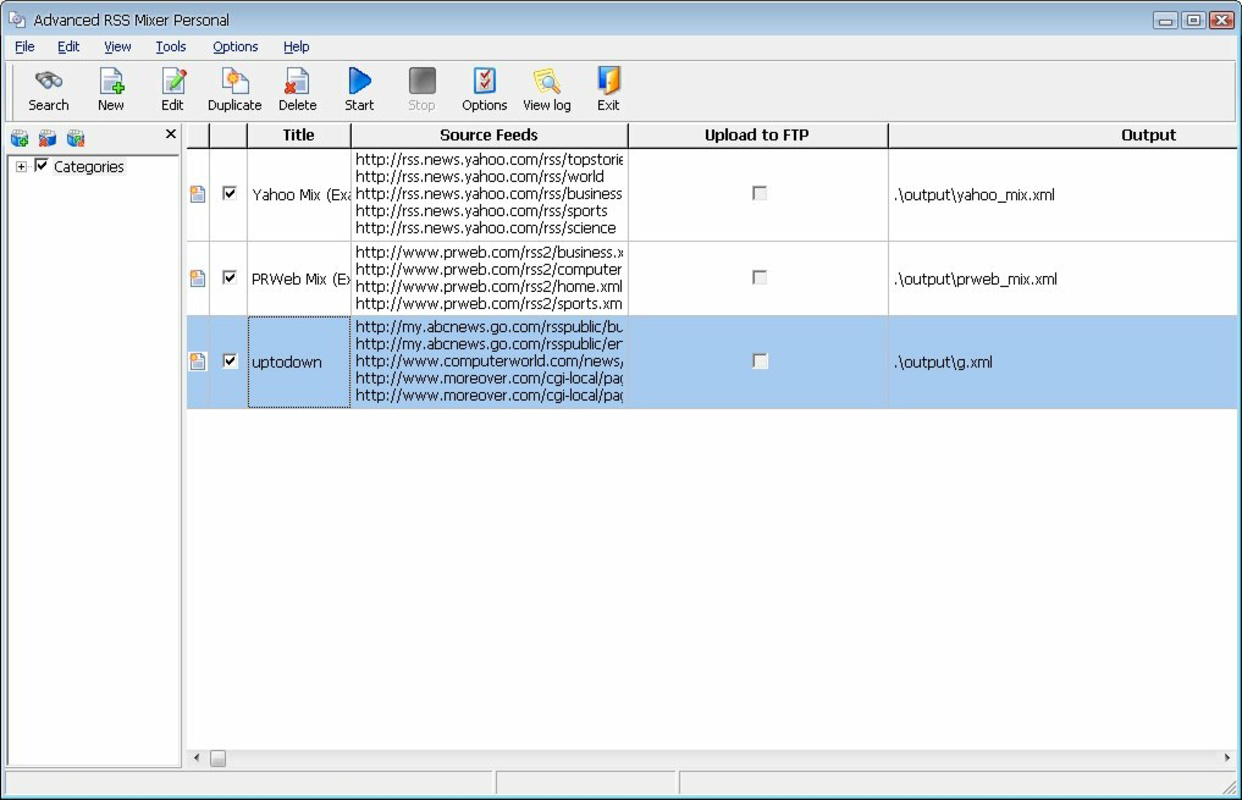This screenshot has height=800, width=1242.
Task: Click the third category panel icon
Action: tap(75, 138)
